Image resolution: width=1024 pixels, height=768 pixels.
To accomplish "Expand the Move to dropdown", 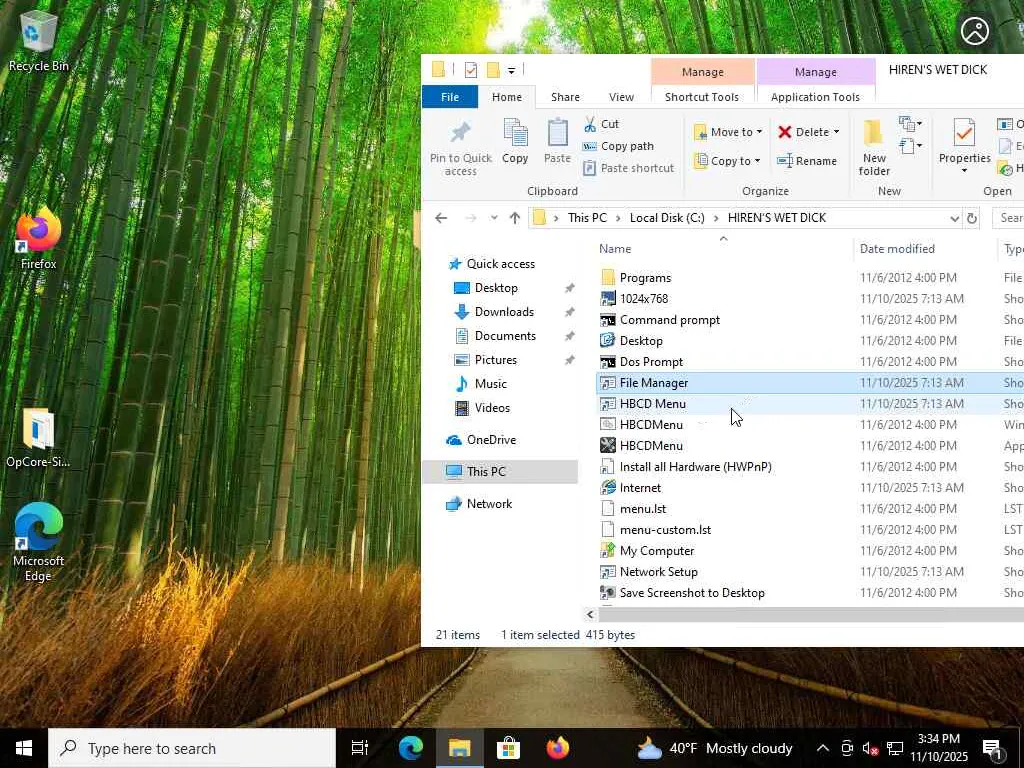I will (759, 132).
